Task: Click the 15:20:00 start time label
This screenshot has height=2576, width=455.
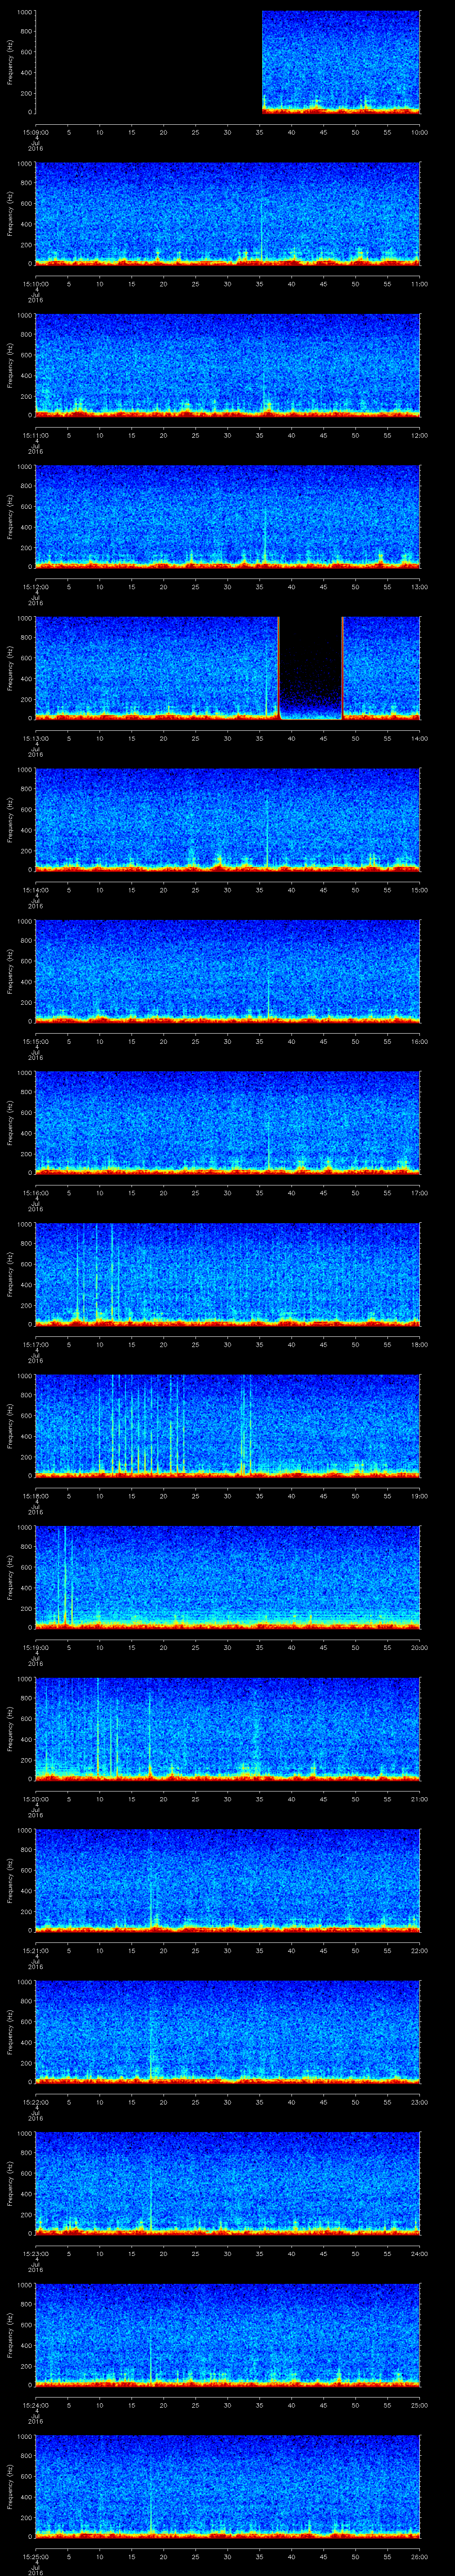Action: 35,1798
